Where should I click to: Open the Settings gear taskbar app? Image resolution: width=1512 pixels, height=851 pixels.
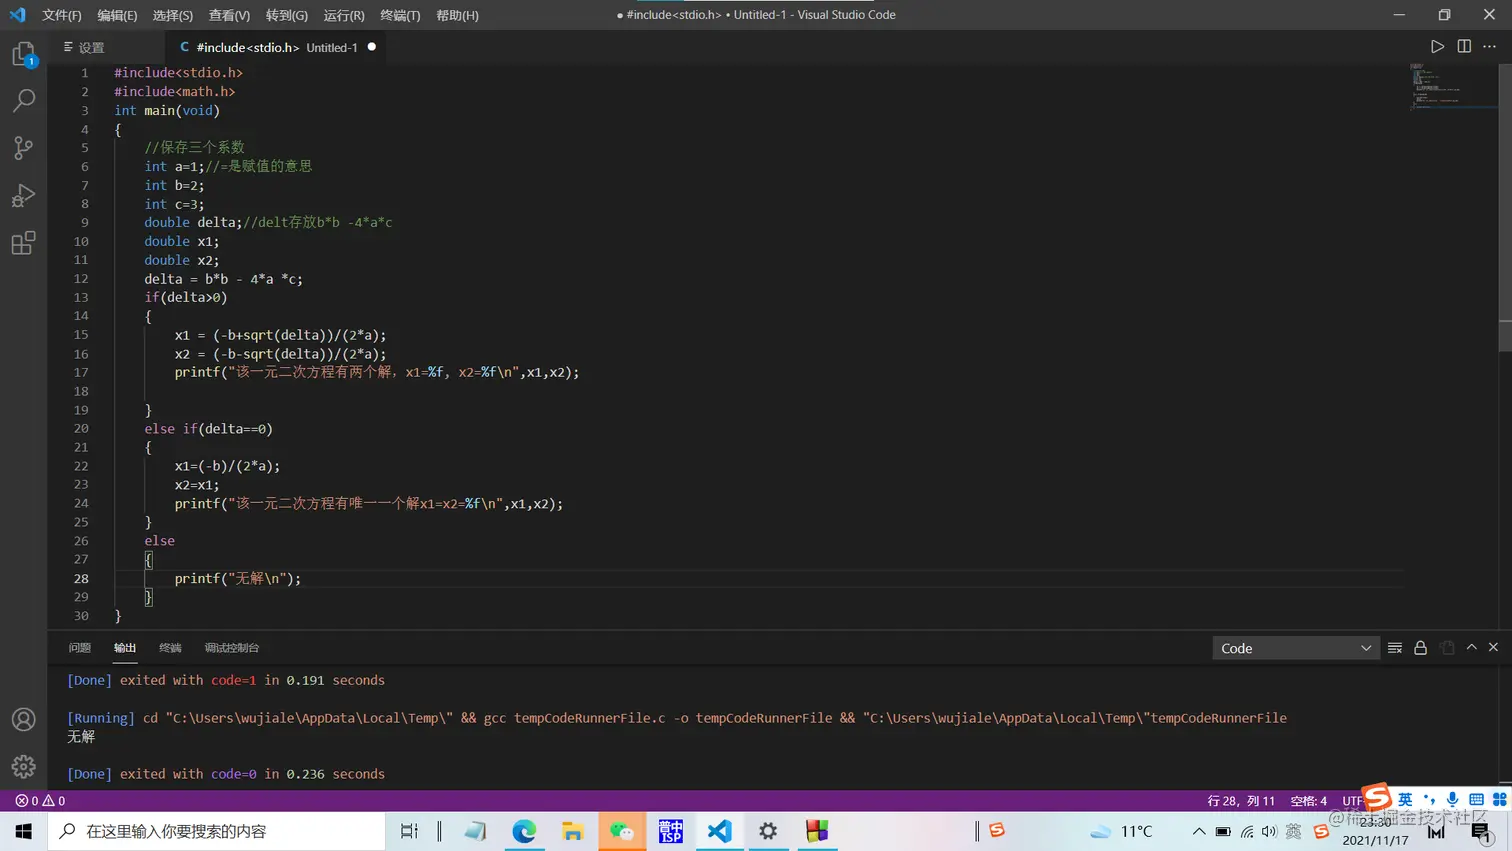pos(768,831)
